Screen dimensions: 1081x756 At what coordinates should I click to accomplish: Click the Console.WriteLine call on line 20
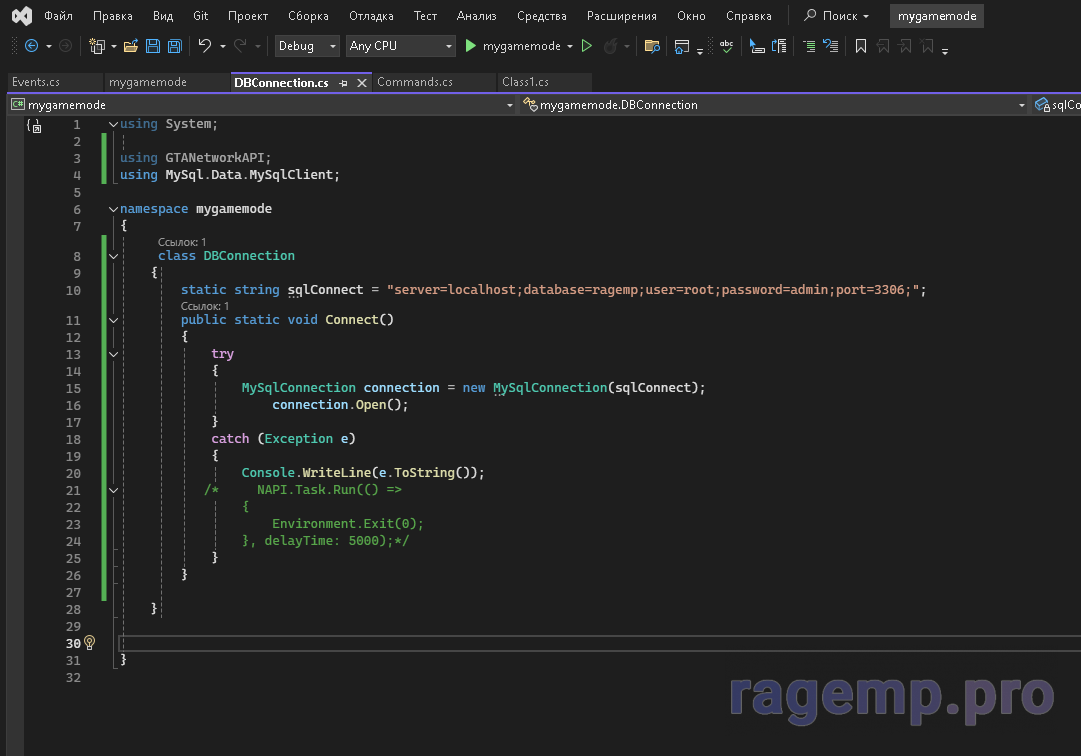click(363, 473)
